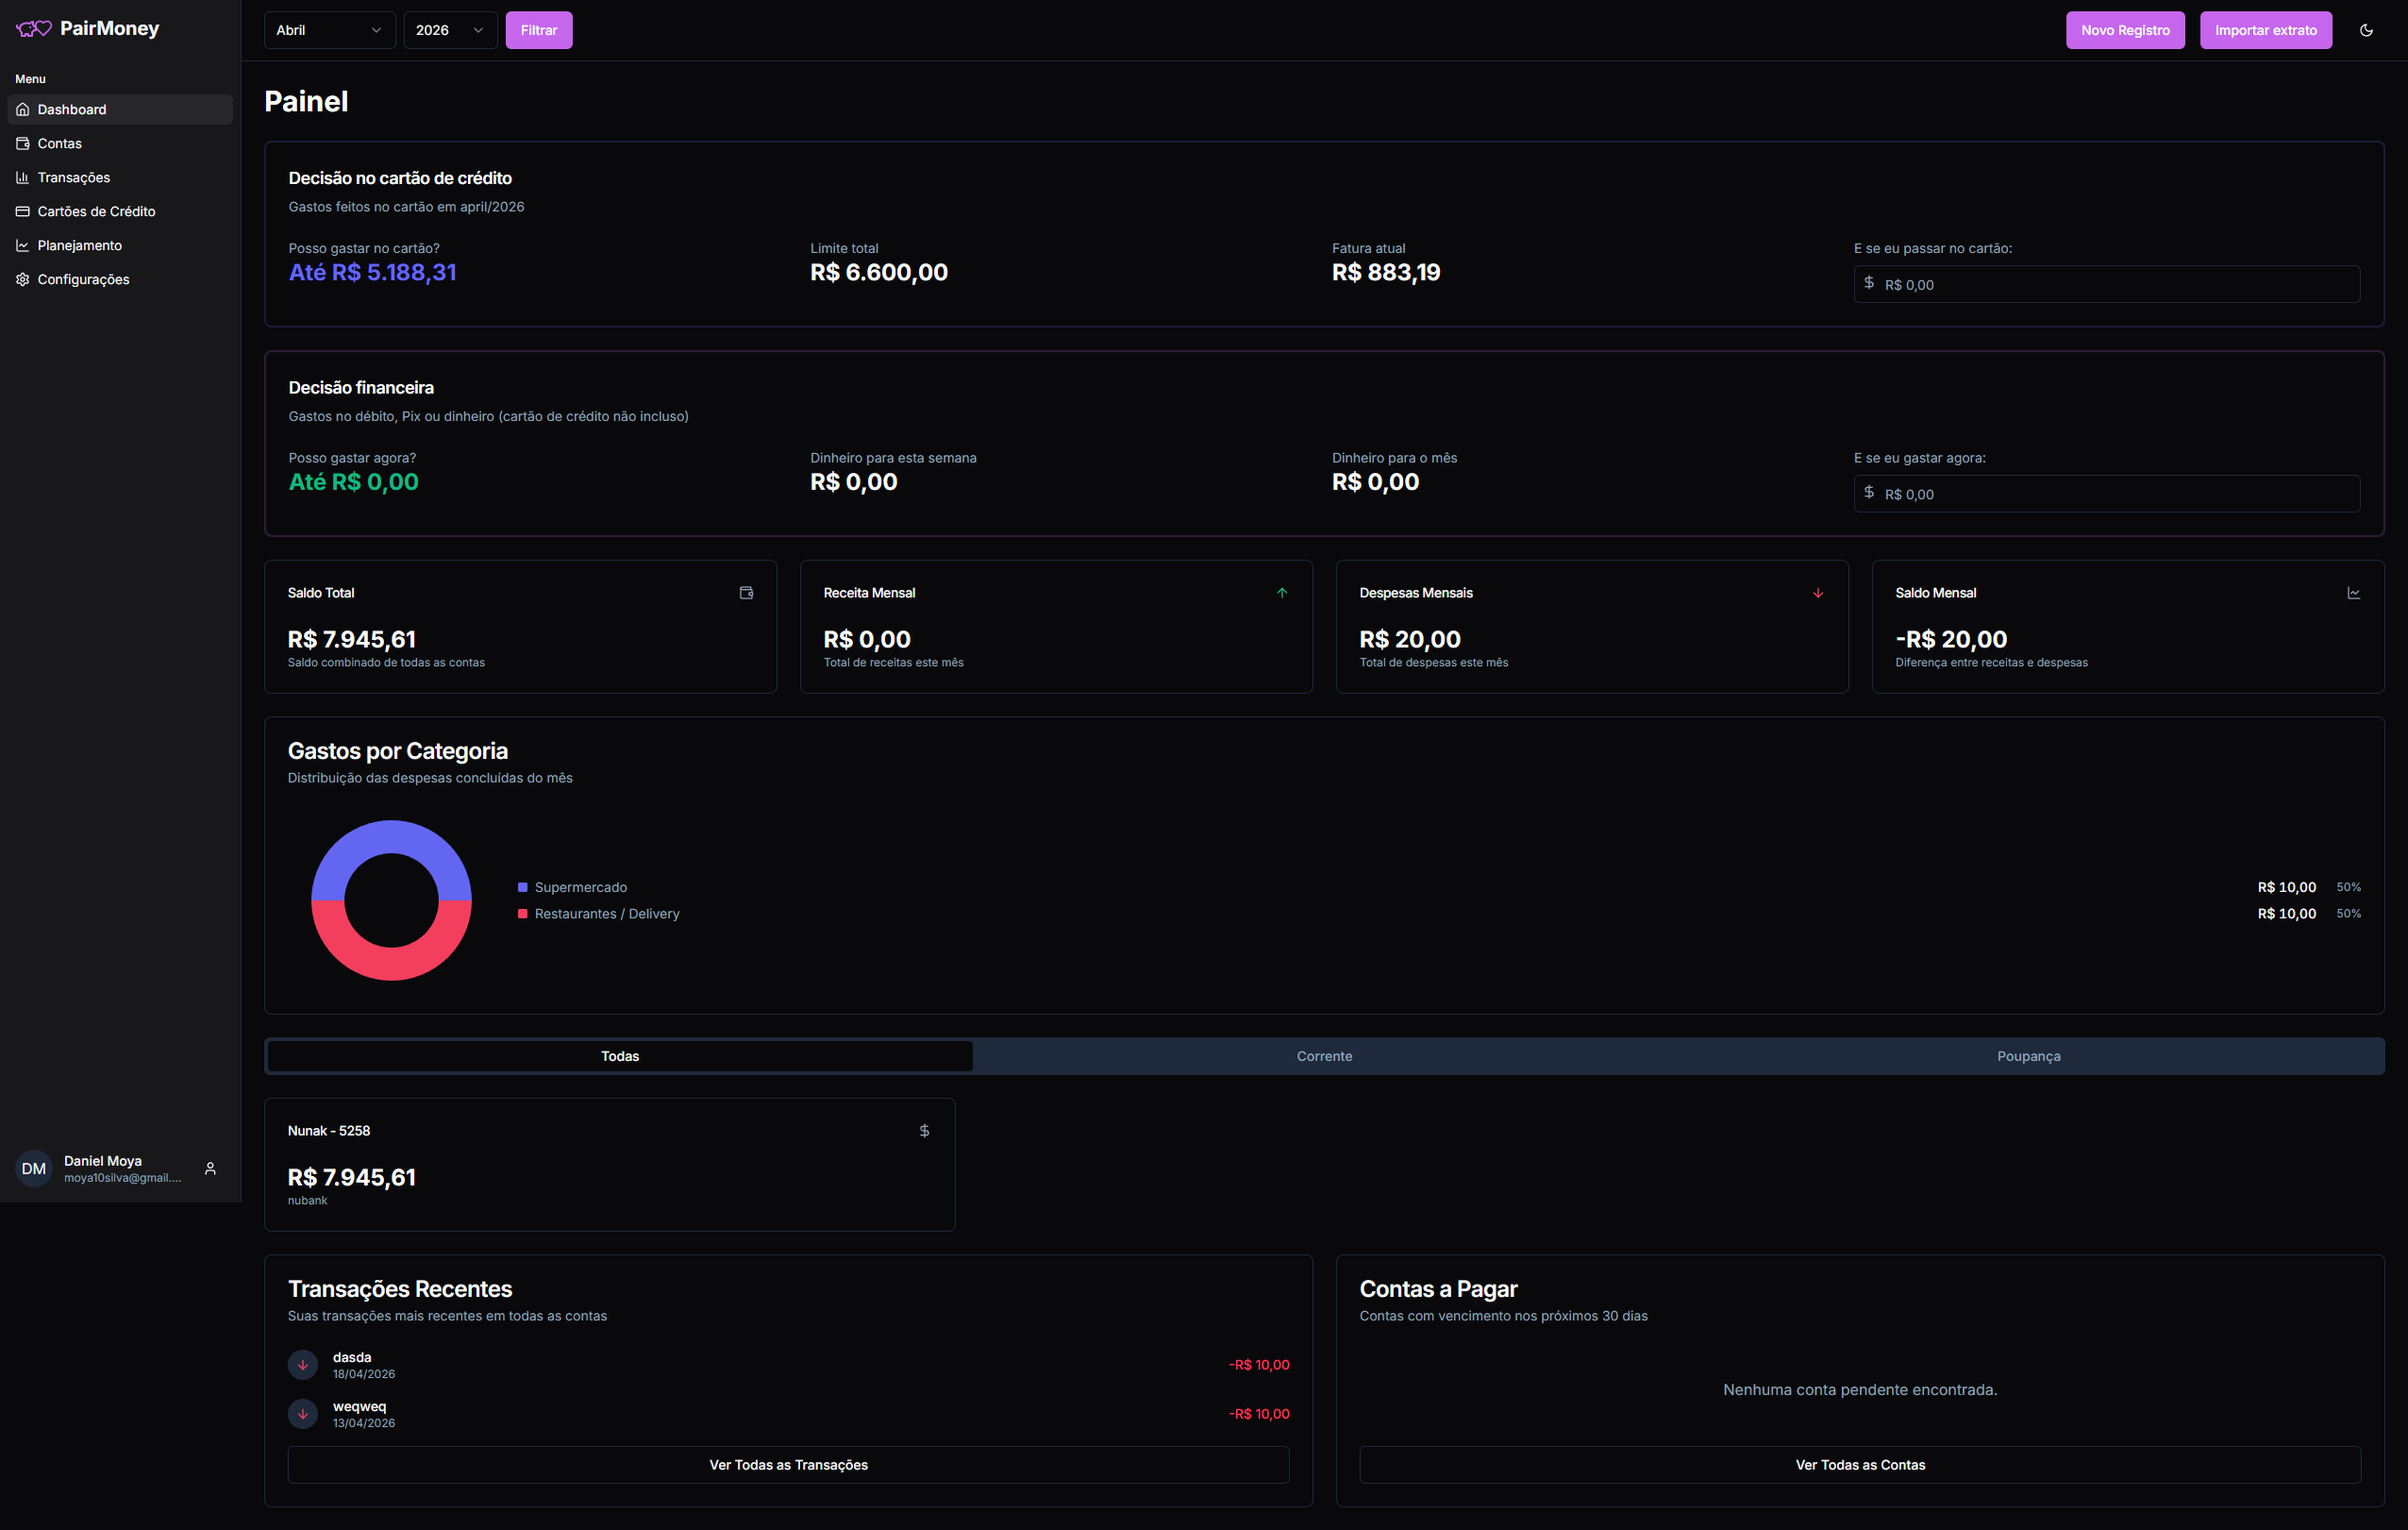
Task: Click the Novo Registro button
Action: click(2125, 30)
